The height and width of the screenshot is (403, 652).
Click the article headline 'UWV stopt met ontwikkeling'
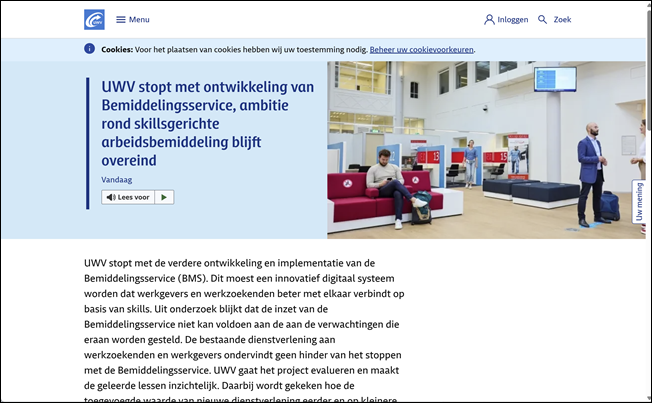click(x=207, y=124)
